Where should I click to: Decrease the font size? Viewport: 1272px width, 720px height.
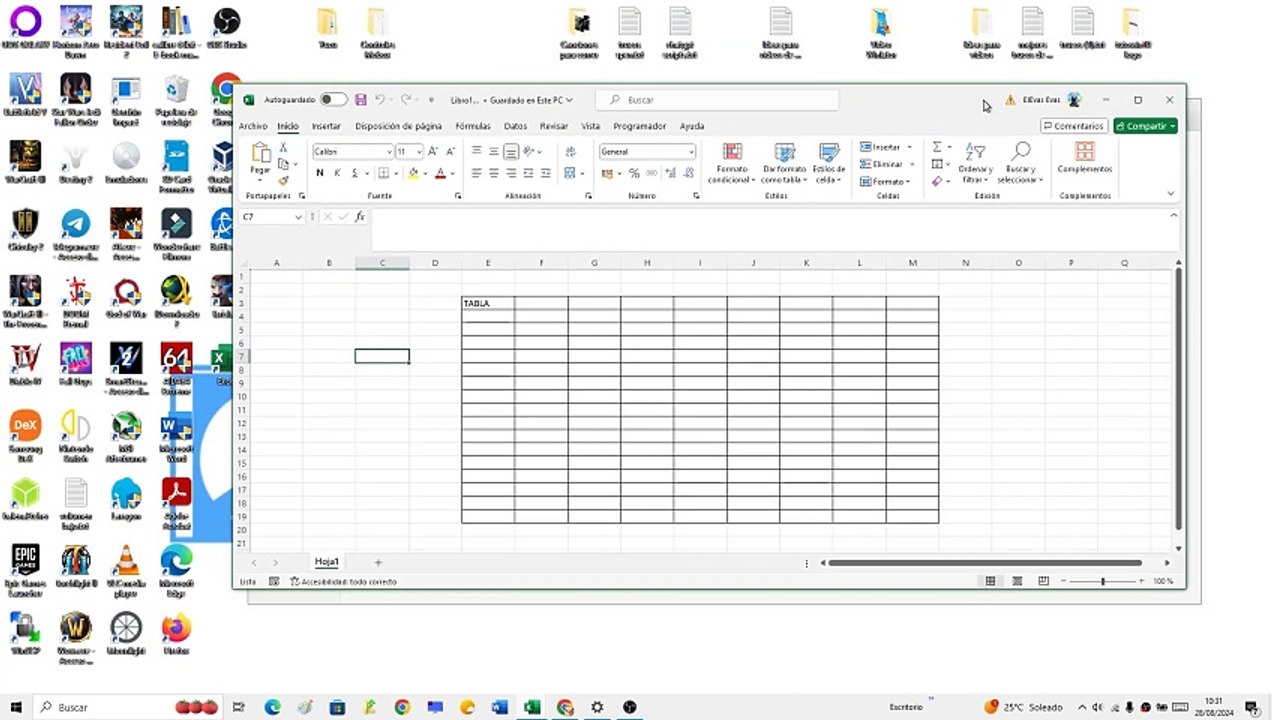(x=449, y=151)
